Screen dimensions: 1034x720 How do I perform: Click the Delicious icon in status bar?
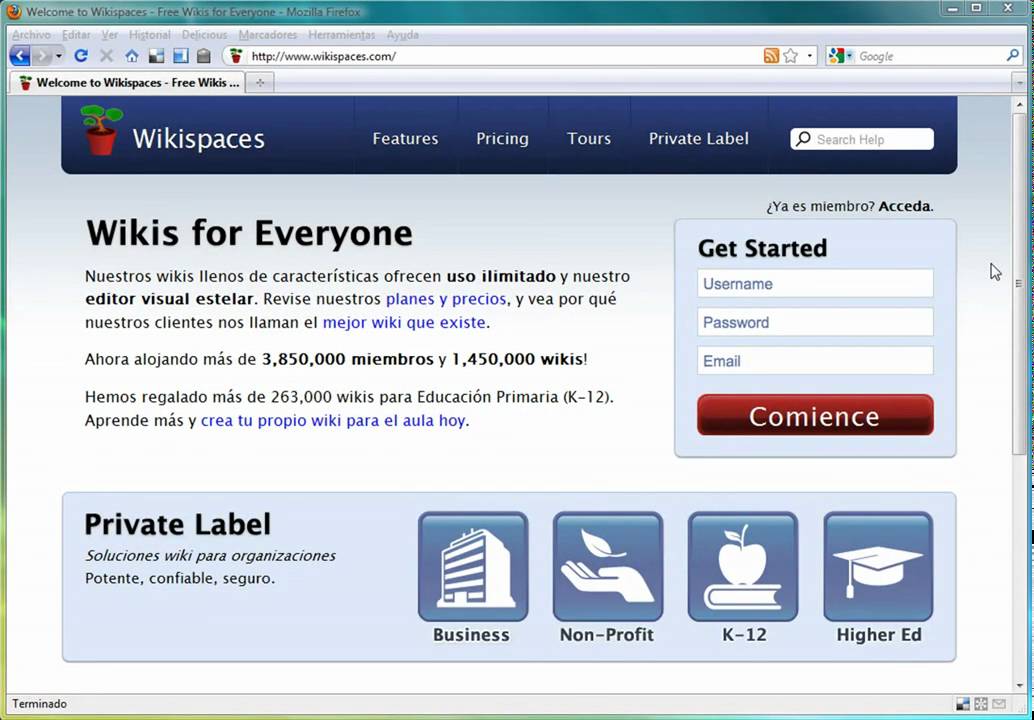coord(963,704)
